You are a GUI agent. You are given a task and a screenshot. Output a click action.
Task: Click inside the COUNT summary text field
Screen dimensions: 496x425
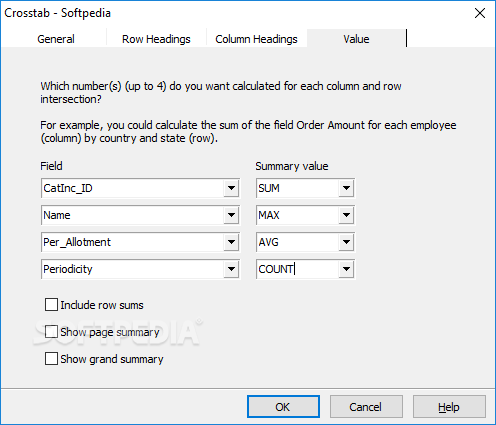coord(298,269)
